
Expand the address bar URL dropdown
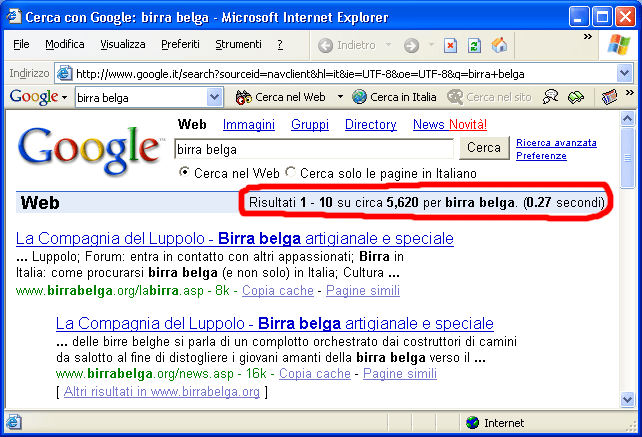coord(624,74)
